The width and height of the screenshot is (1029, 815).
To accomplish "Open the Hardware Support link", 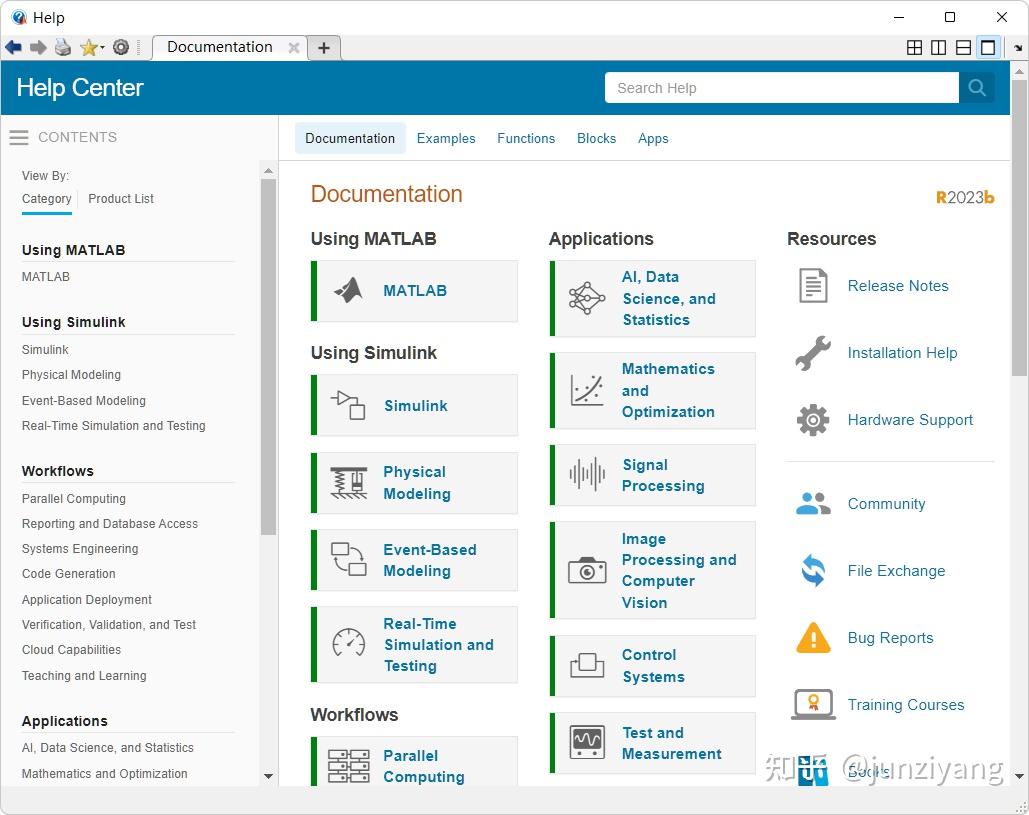I will (910, 420).
